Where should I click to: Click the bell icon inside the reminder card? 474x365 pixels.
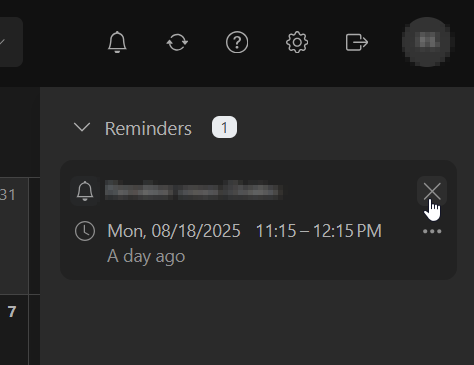pos(85,191)
